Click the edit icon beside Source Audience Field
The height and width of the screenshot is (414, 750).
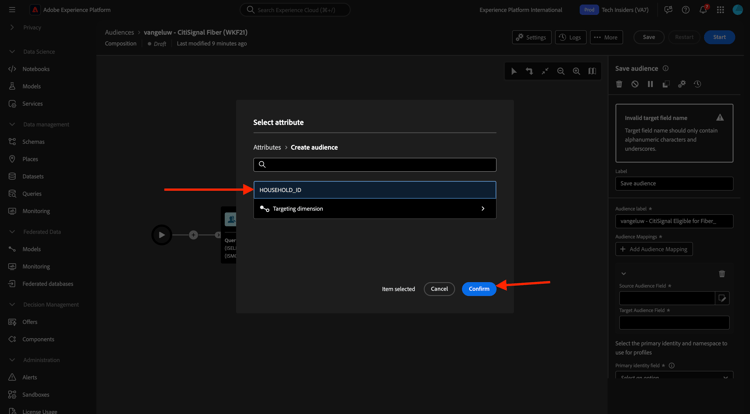tap(722, 298)
